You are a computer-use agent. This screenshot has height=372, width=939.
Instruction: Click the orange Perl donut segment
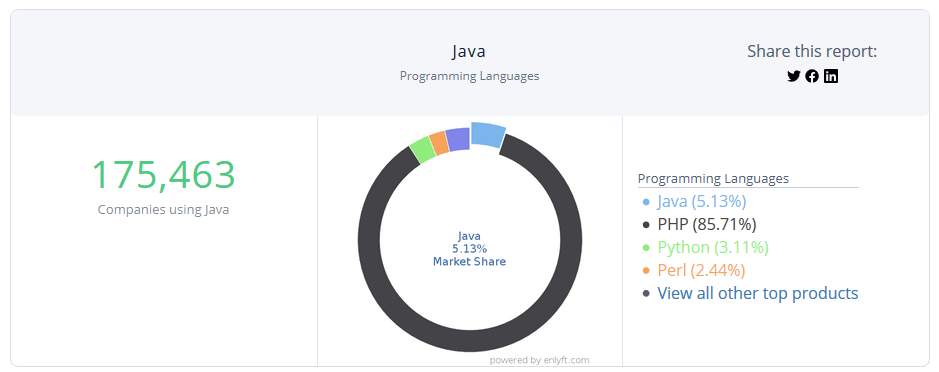[x=440, y=143]
